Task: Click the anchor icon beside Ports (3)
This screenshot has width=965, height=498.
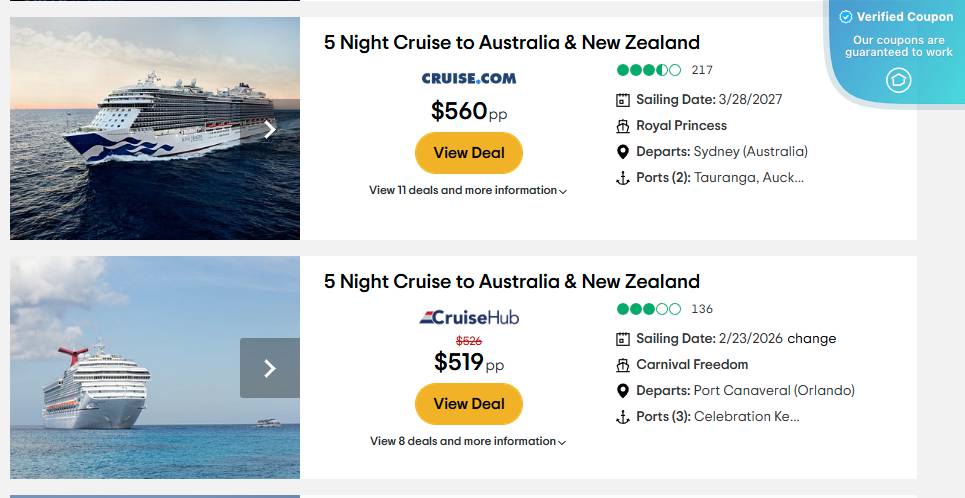Action: (x=623, y=417)
